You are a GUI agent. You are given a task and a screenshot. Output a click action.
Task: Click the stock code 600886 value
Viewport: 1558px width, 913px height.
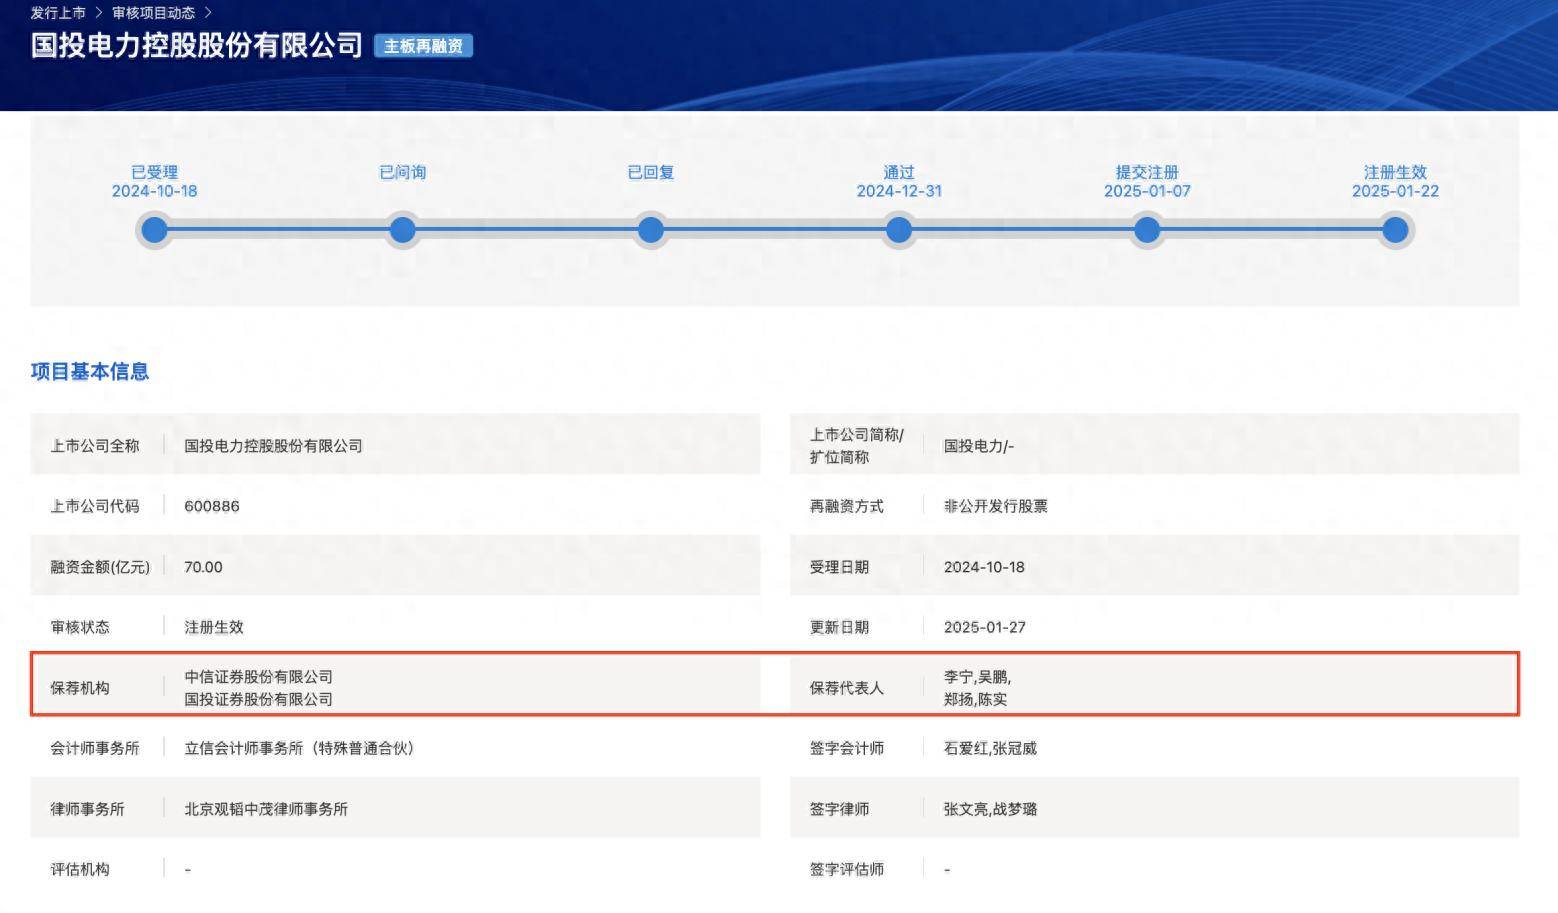point(212,506)
